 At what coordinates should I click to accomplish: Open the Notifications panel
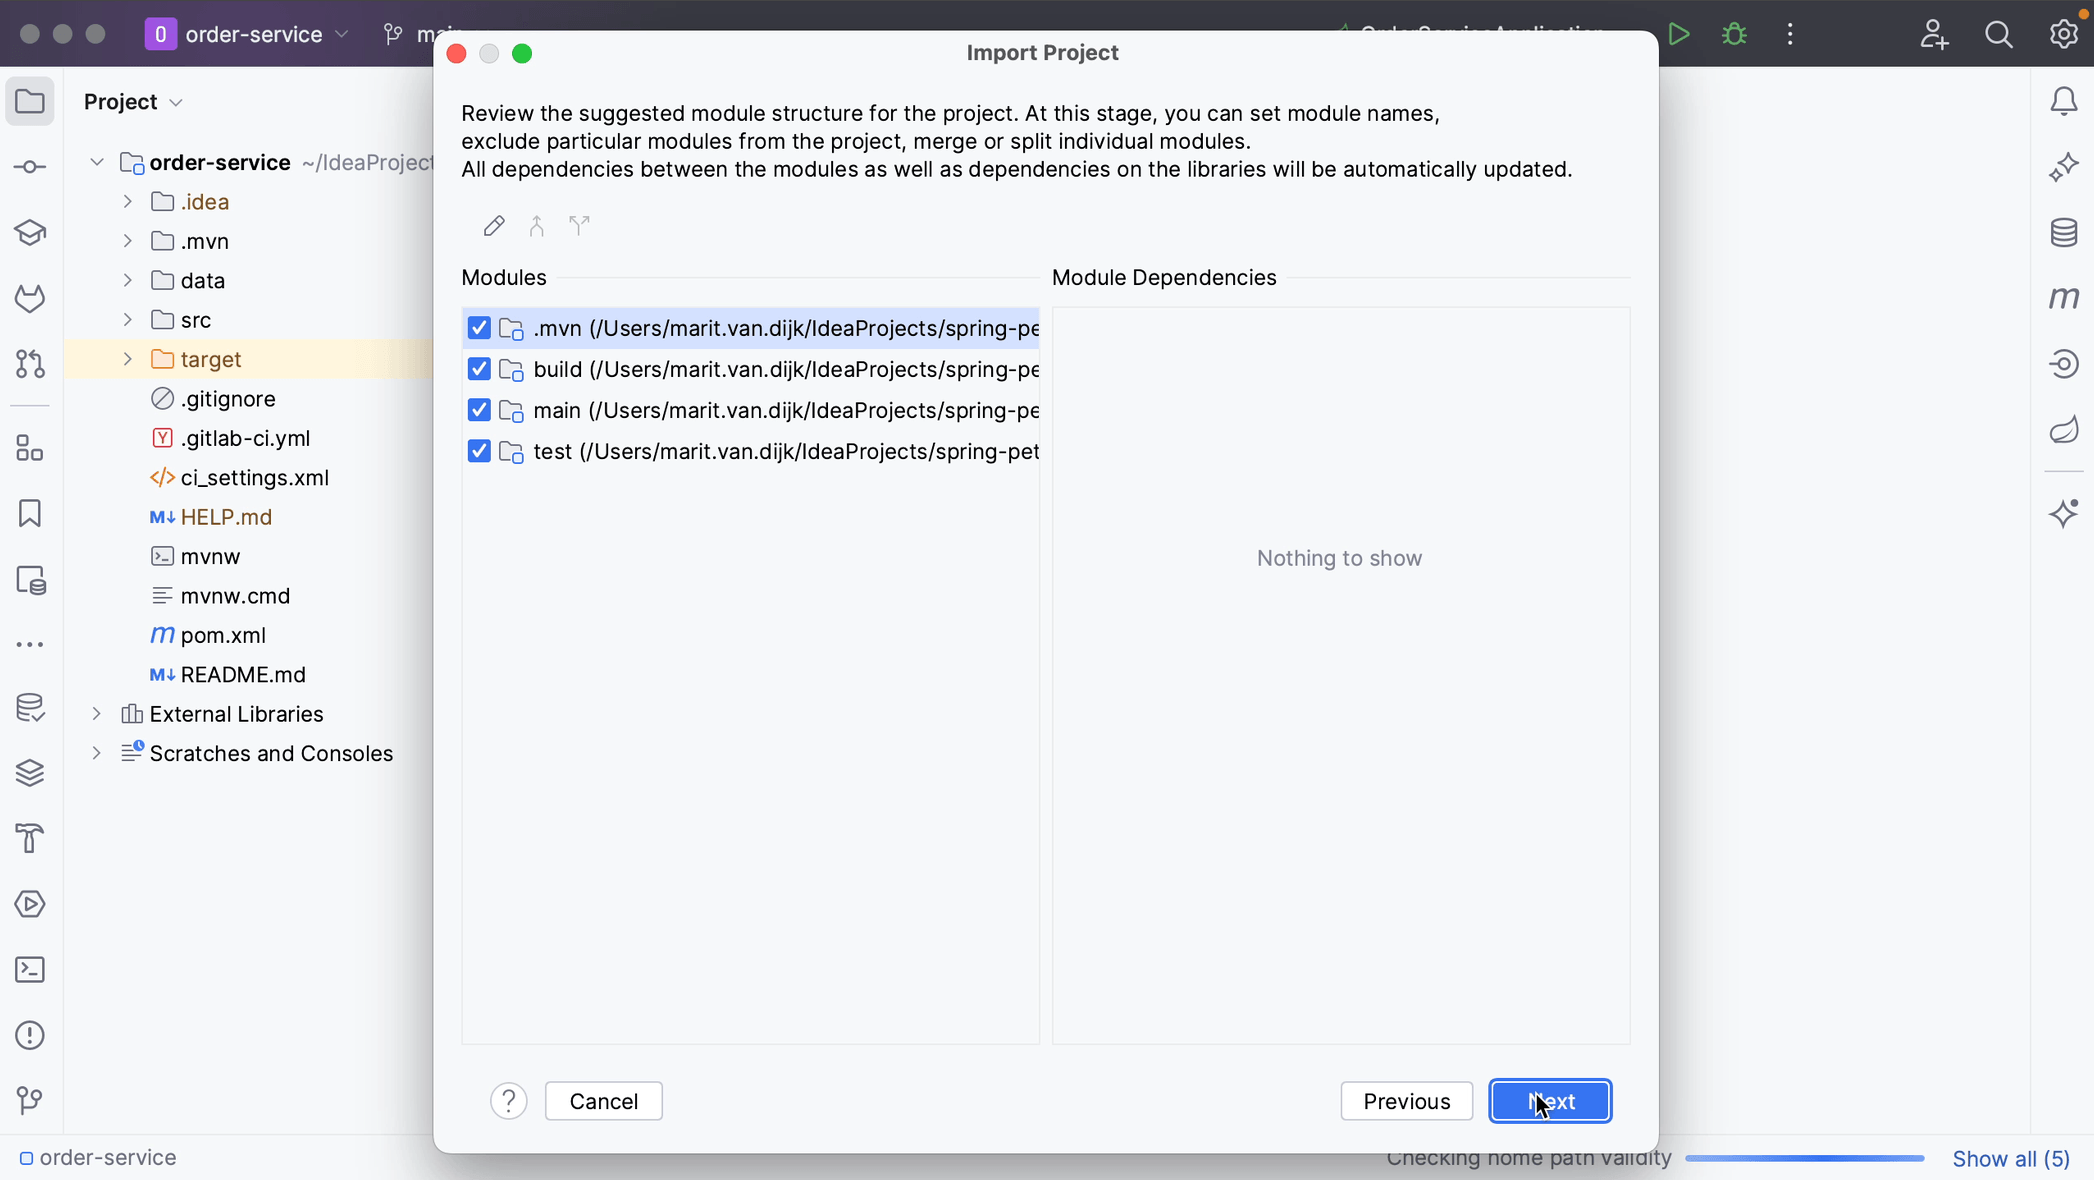(2063, 100)
